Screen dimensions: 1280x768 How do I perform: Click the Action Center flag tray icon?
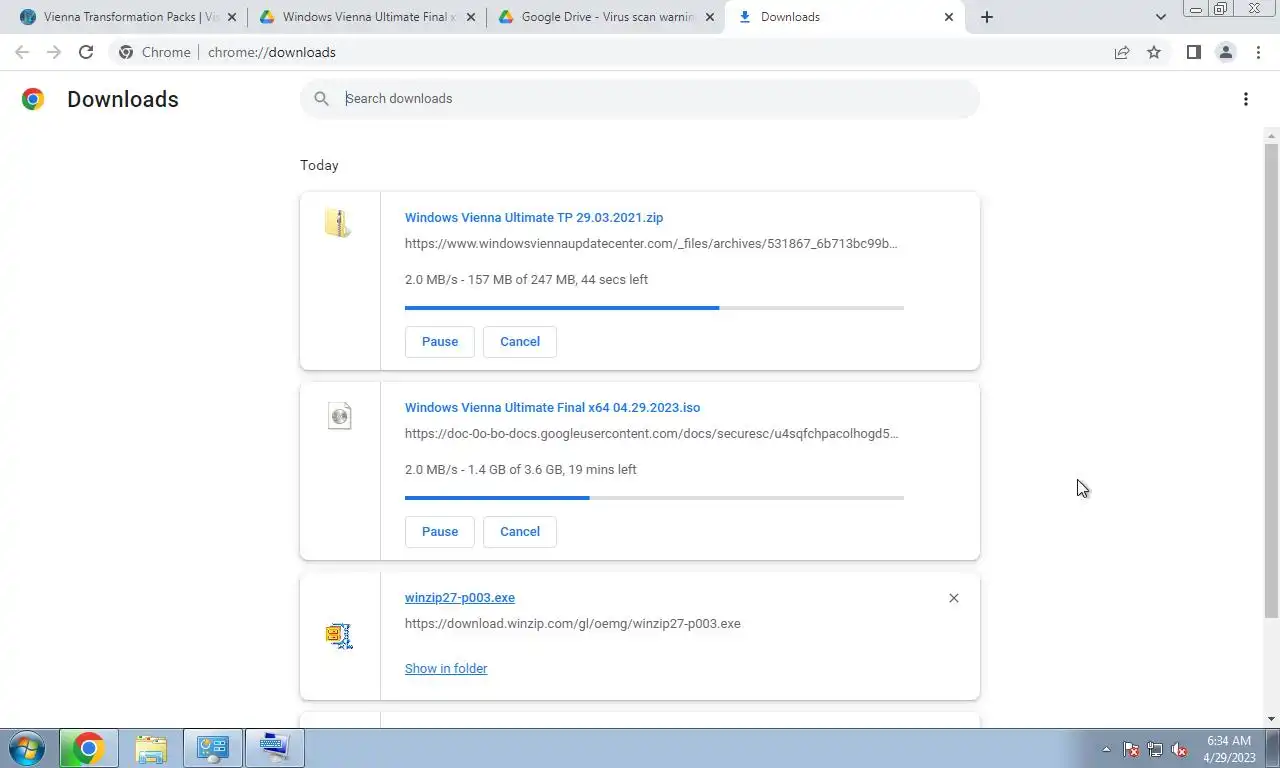tap(1131, 749)
